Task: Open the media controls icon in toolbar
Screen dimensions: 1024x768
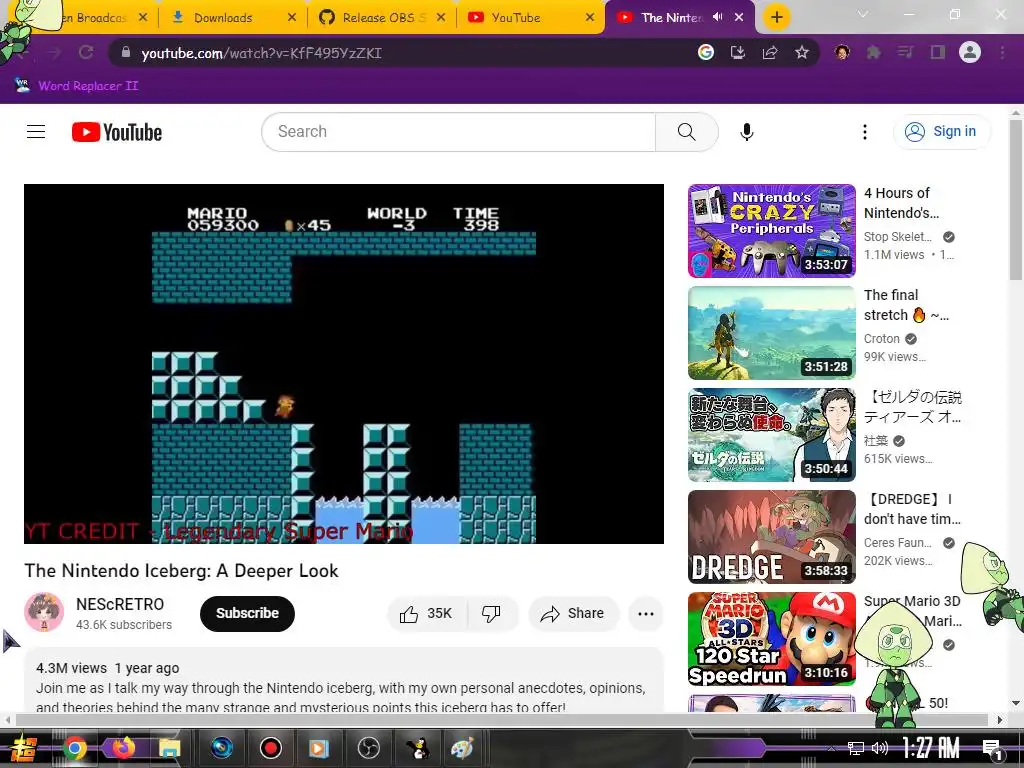Action: click(906, 52)
